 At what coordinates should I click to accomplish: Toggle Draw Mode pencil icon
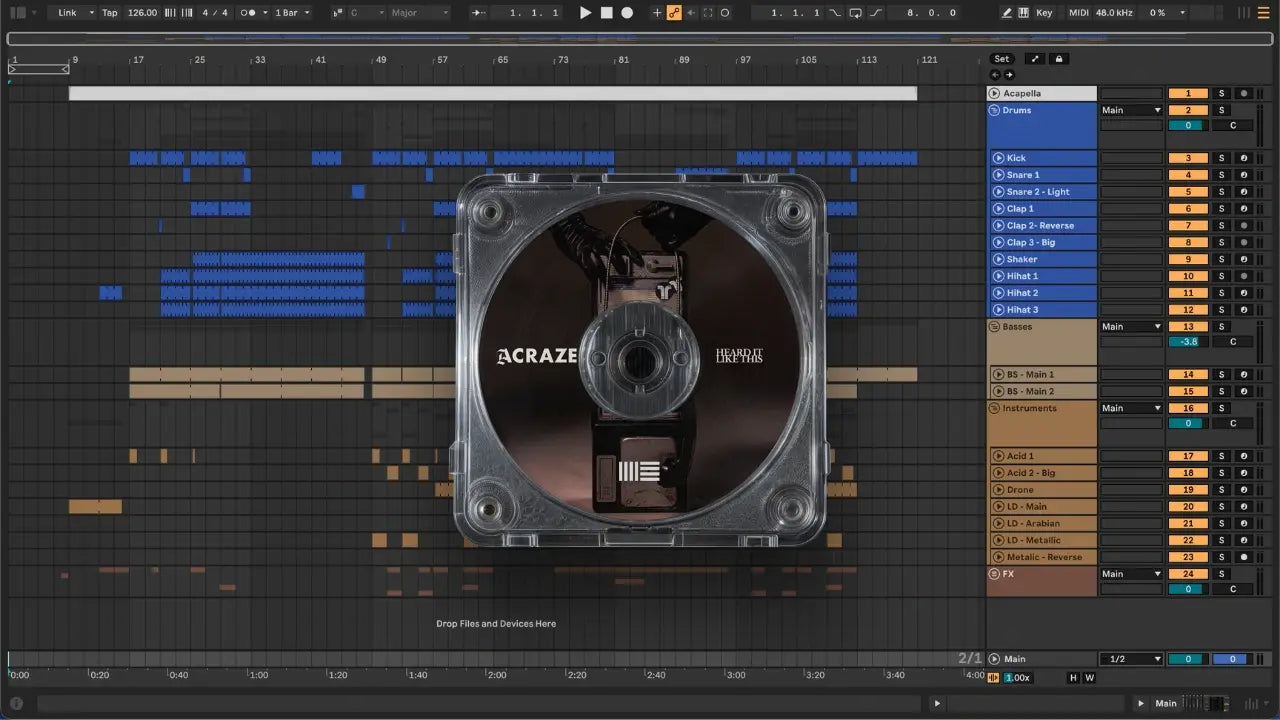pos(1007,13)
